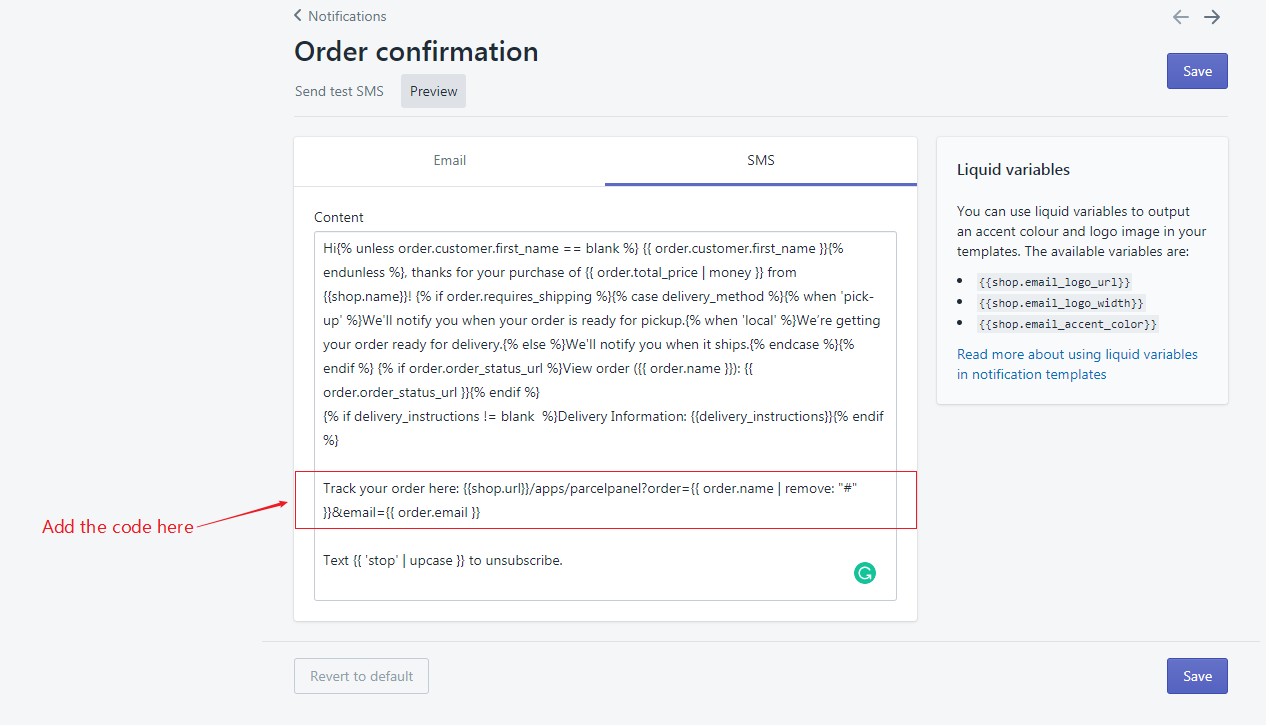The image size is (1266, 725).
Task: Click the Content field label
Action: pyautogui.click(x=339, y=217)
